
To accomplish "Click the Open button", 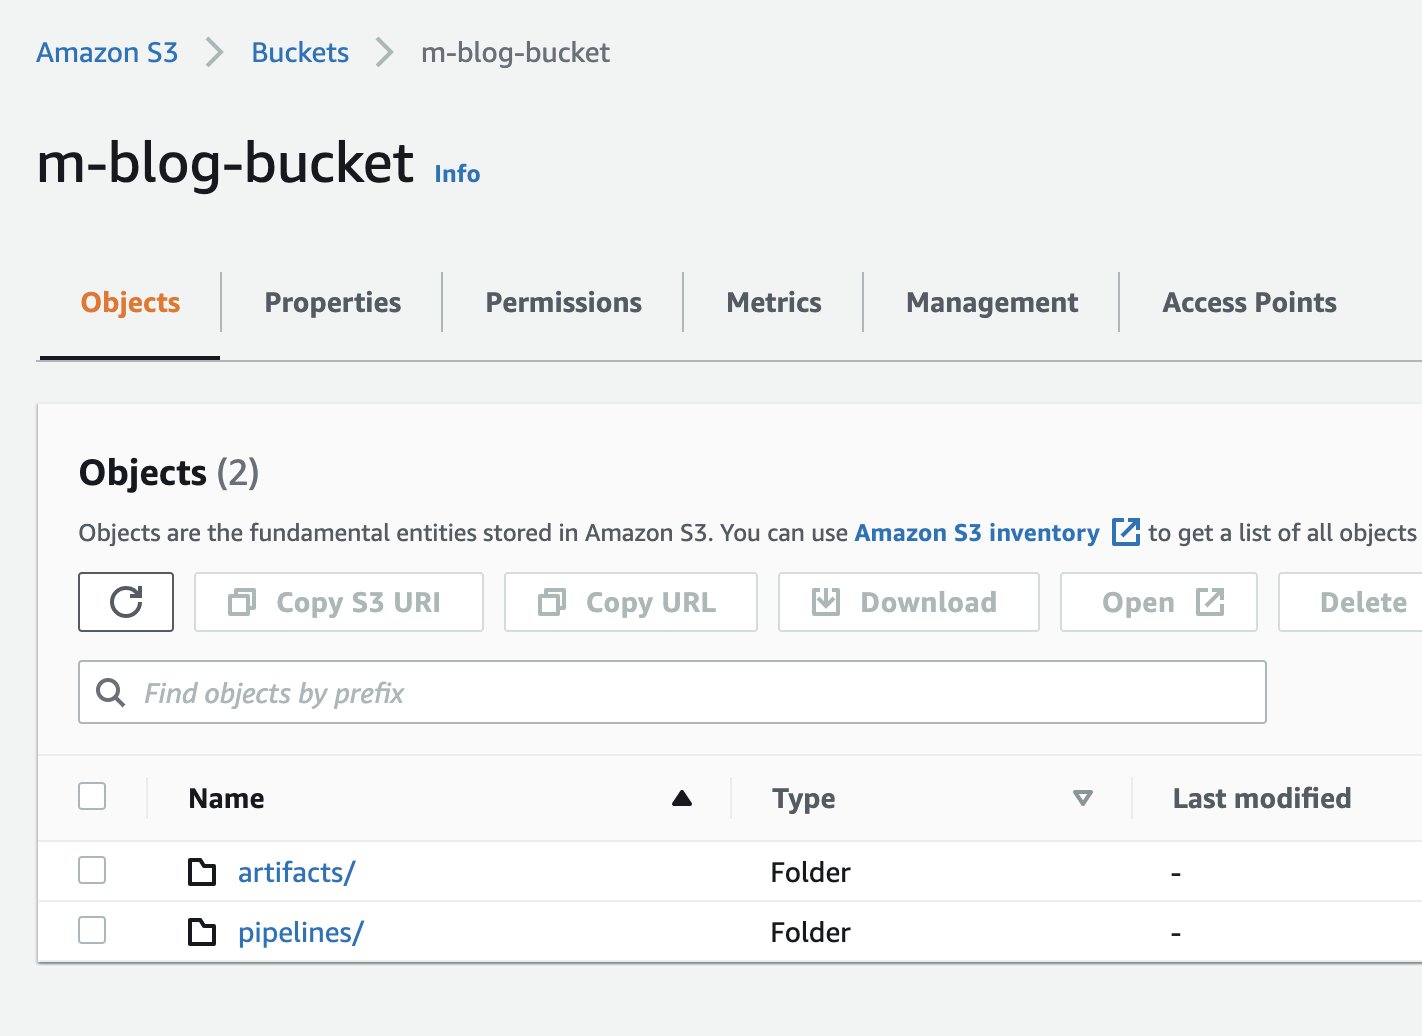I will (1159, 602).
